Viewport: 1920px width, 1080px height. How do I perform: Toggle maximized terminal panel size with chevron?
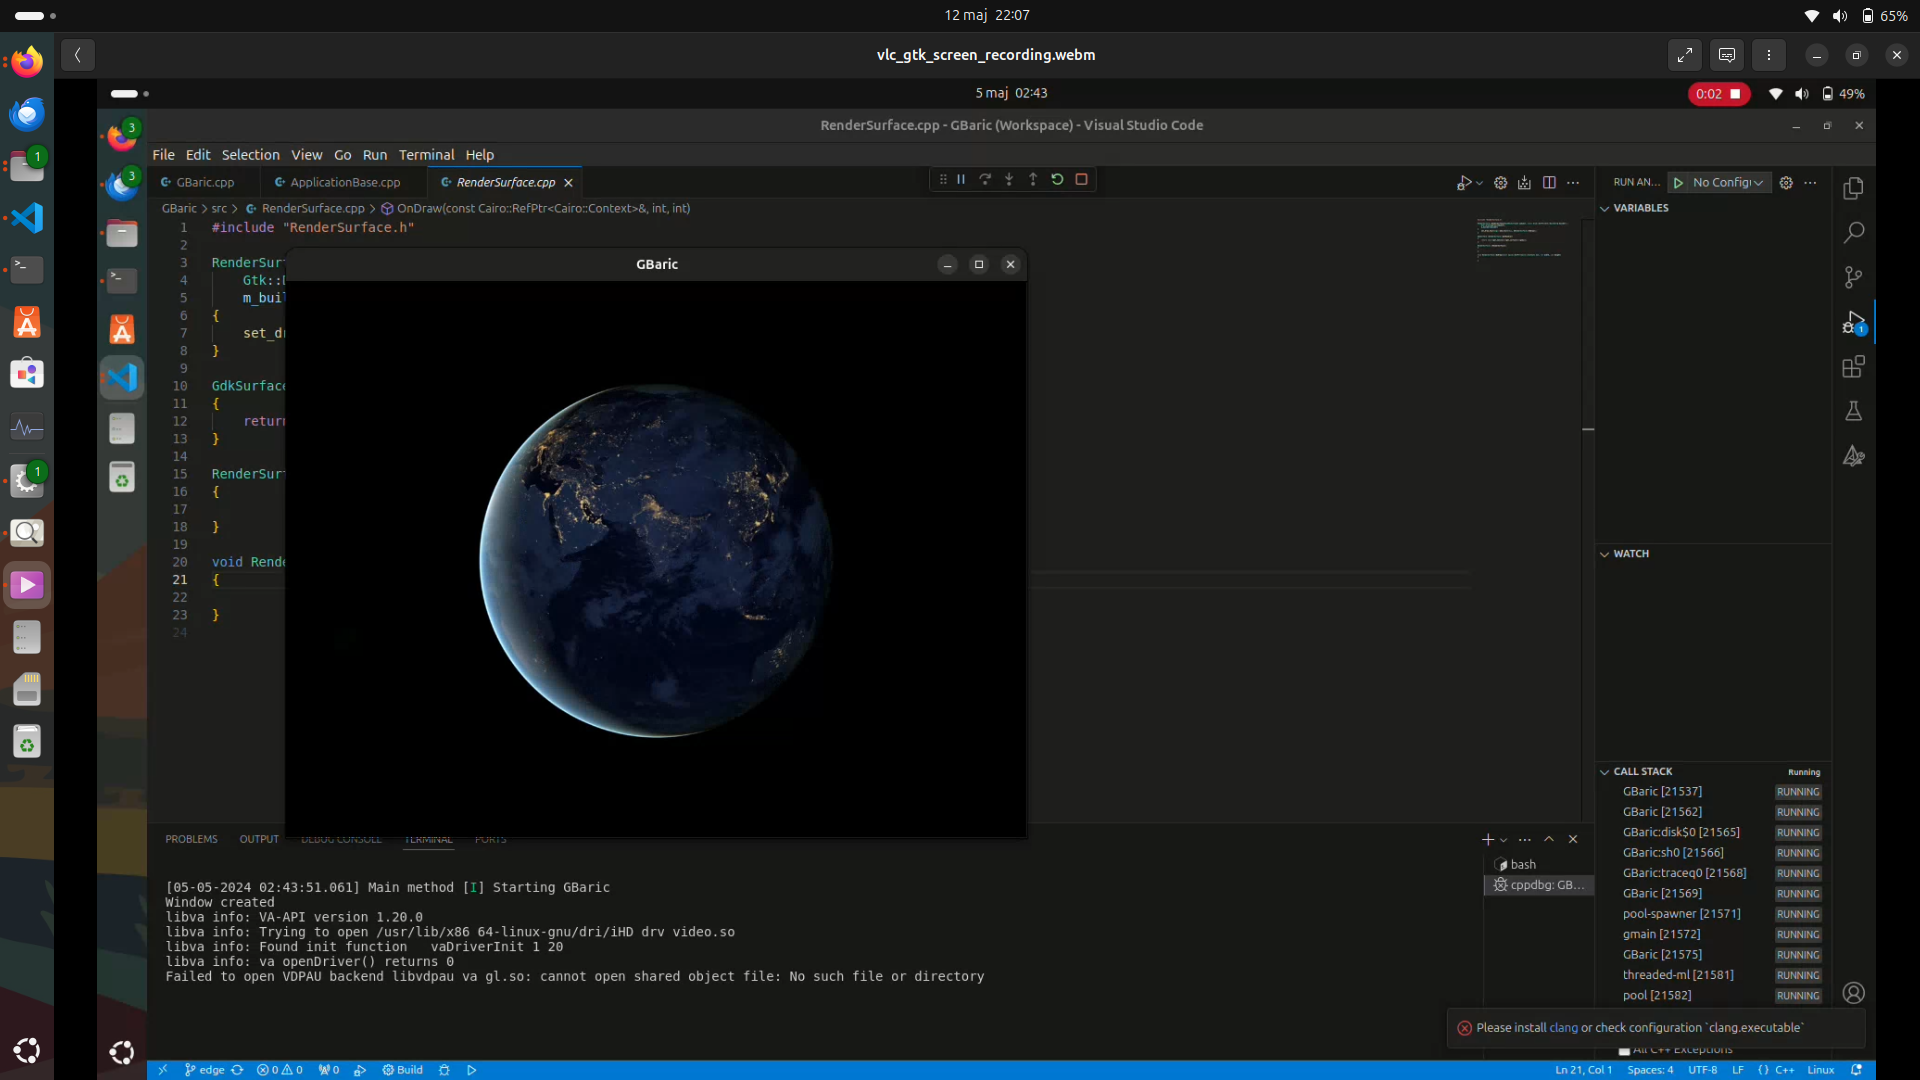(x=1549, y=840)
